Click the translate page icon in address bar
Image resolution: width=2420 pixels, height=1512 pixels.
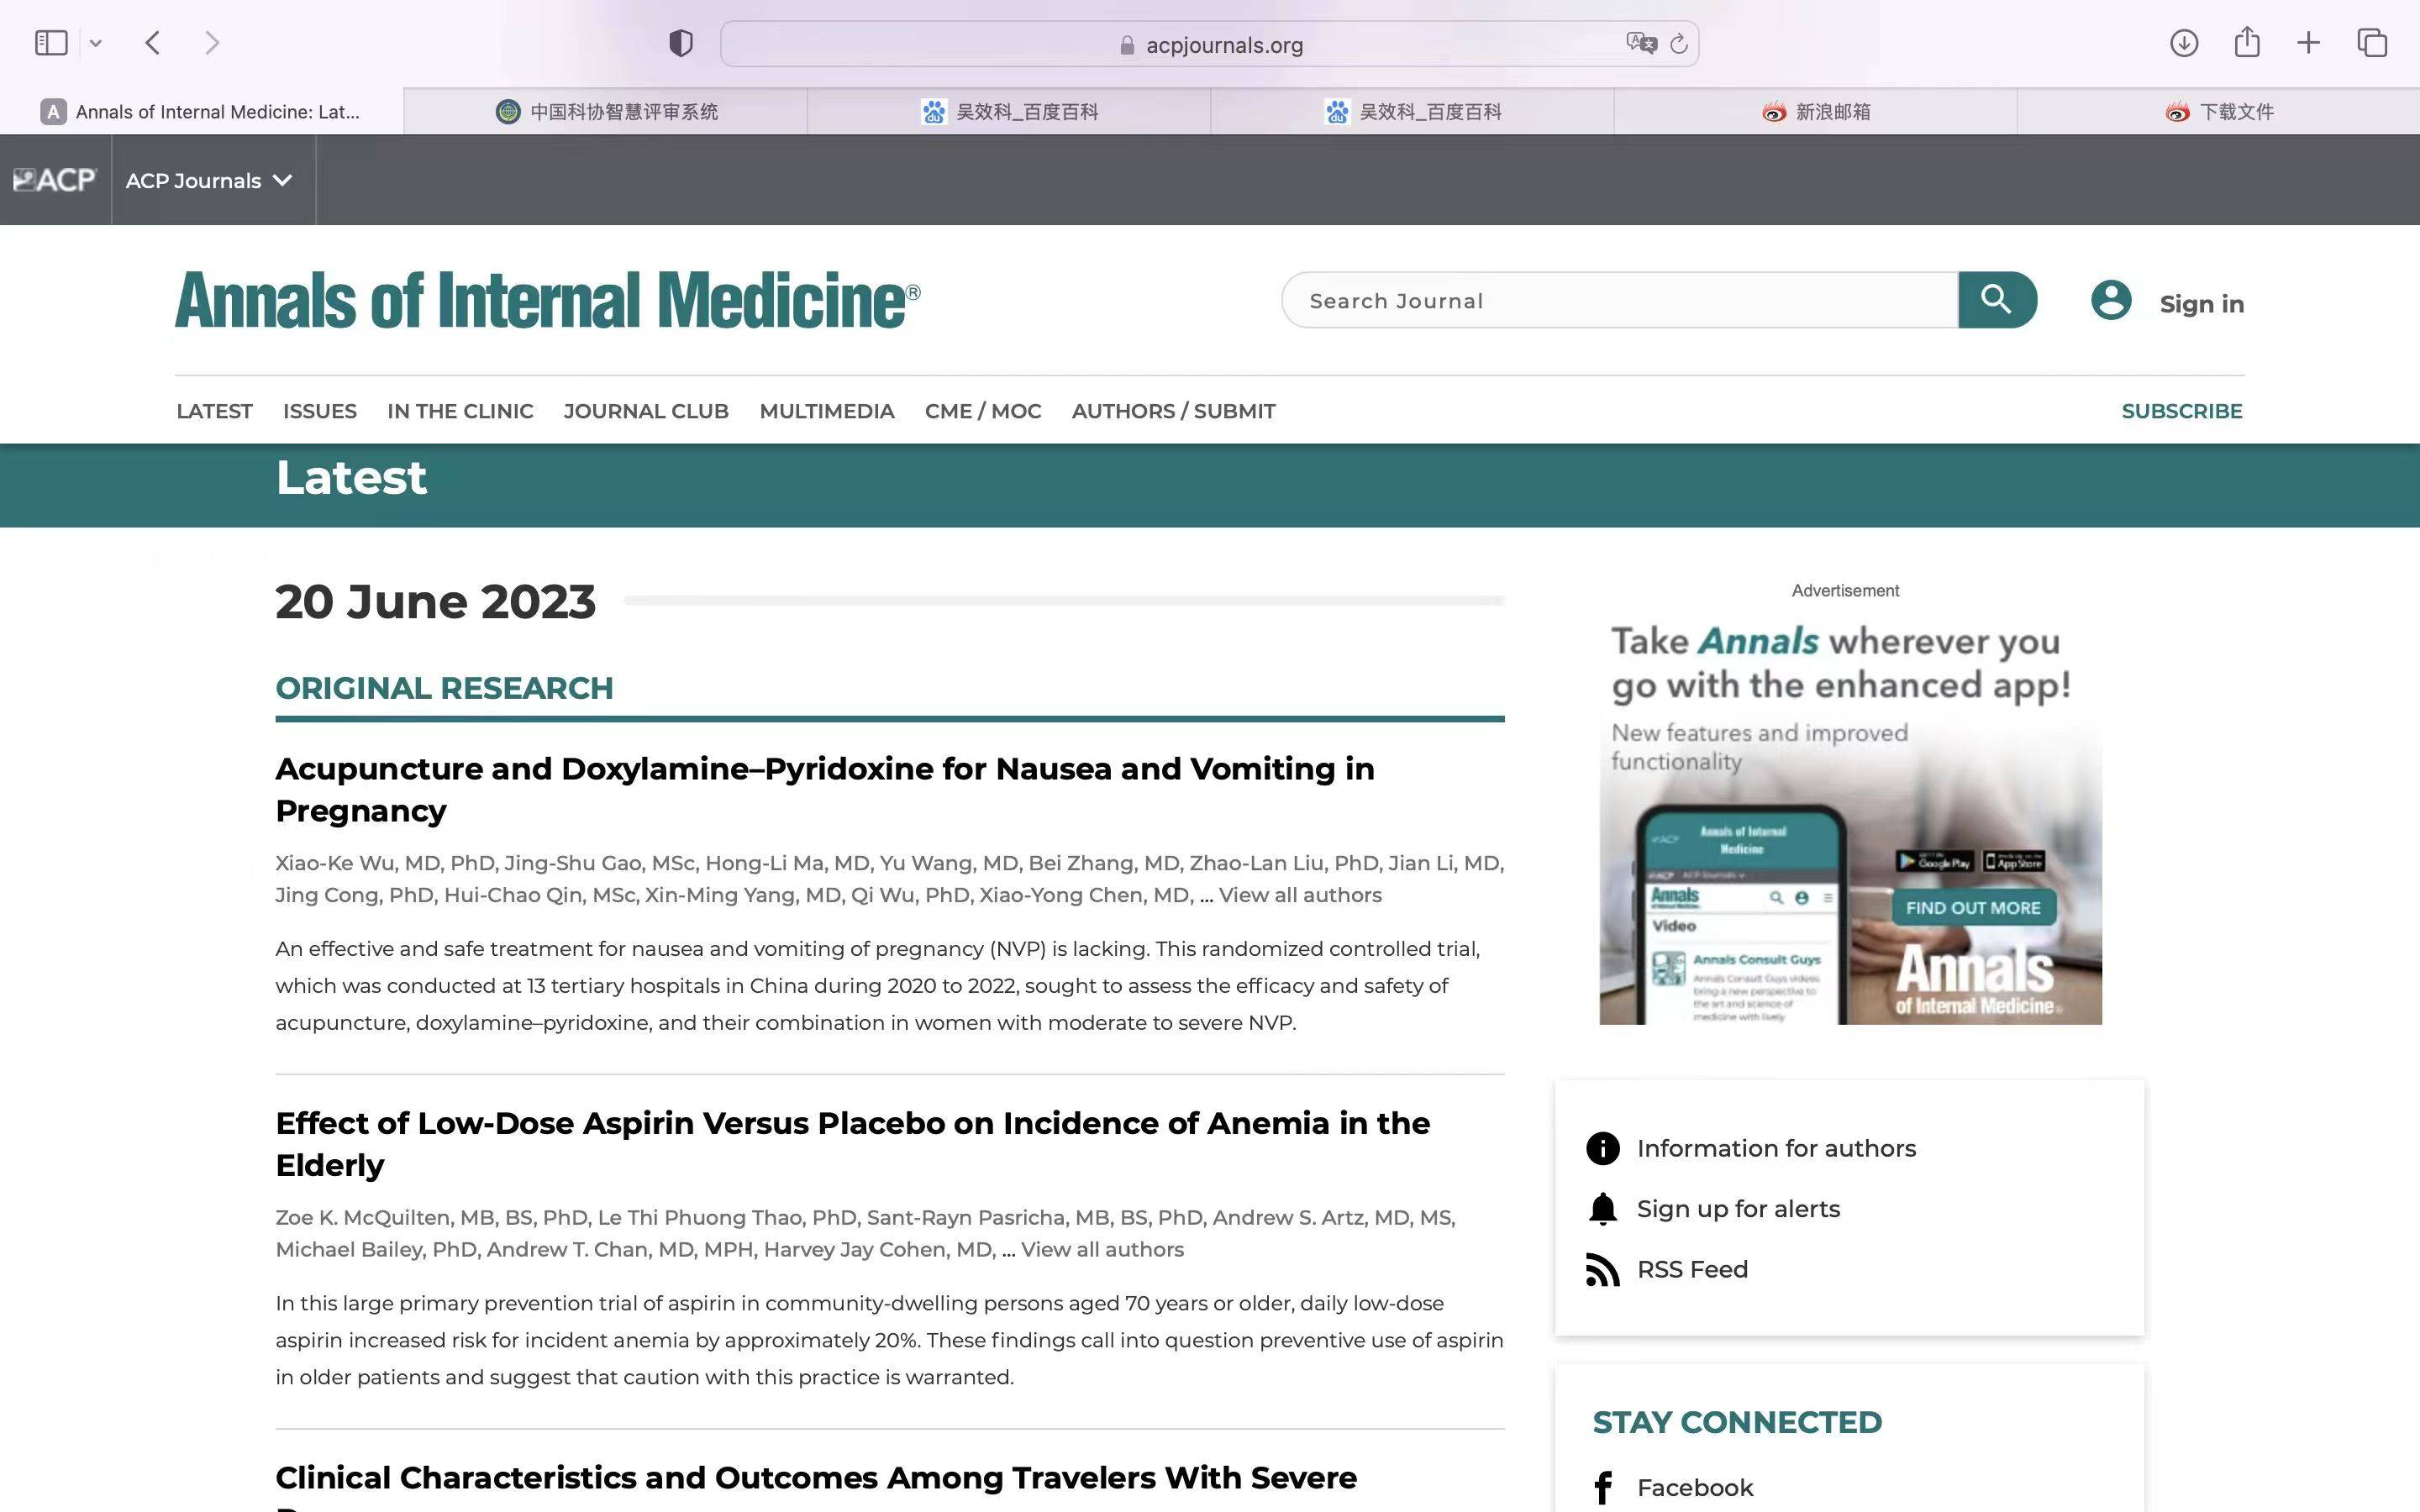(x=1640, y=43)
